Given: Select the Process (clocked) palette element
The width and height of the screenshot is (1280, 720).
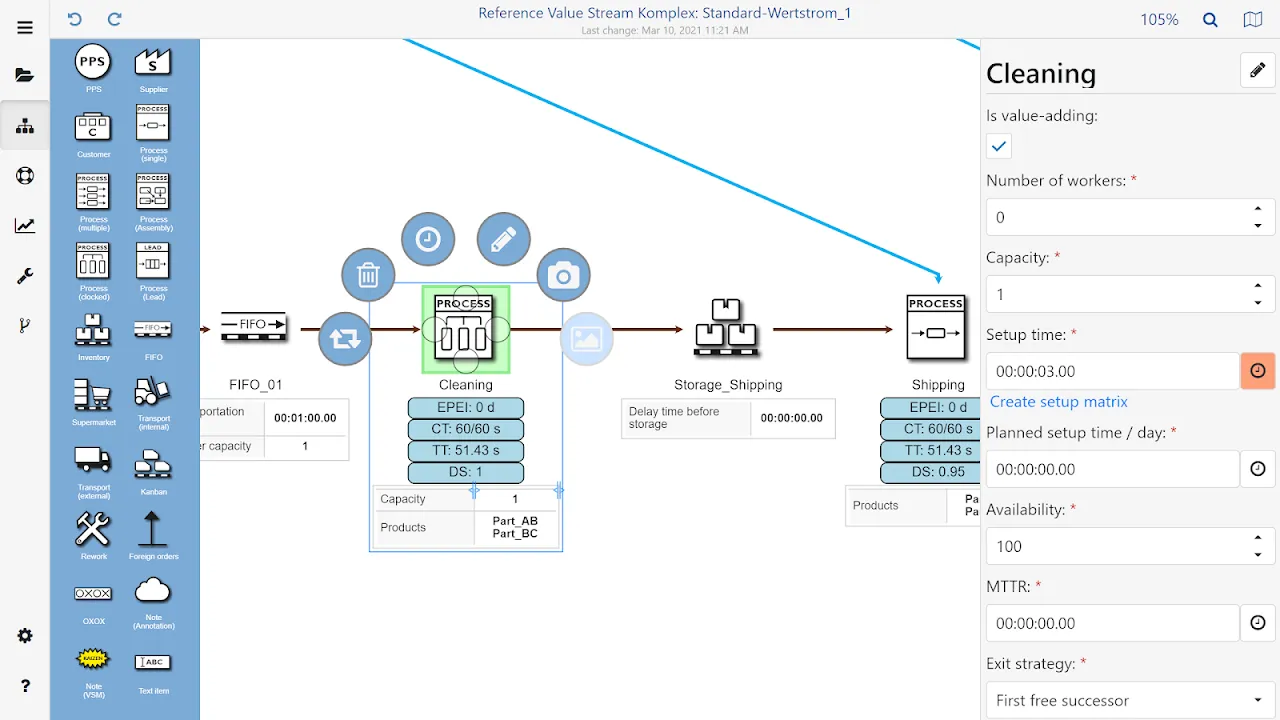Looking at the screenshot, I should (x=93, y=271).
